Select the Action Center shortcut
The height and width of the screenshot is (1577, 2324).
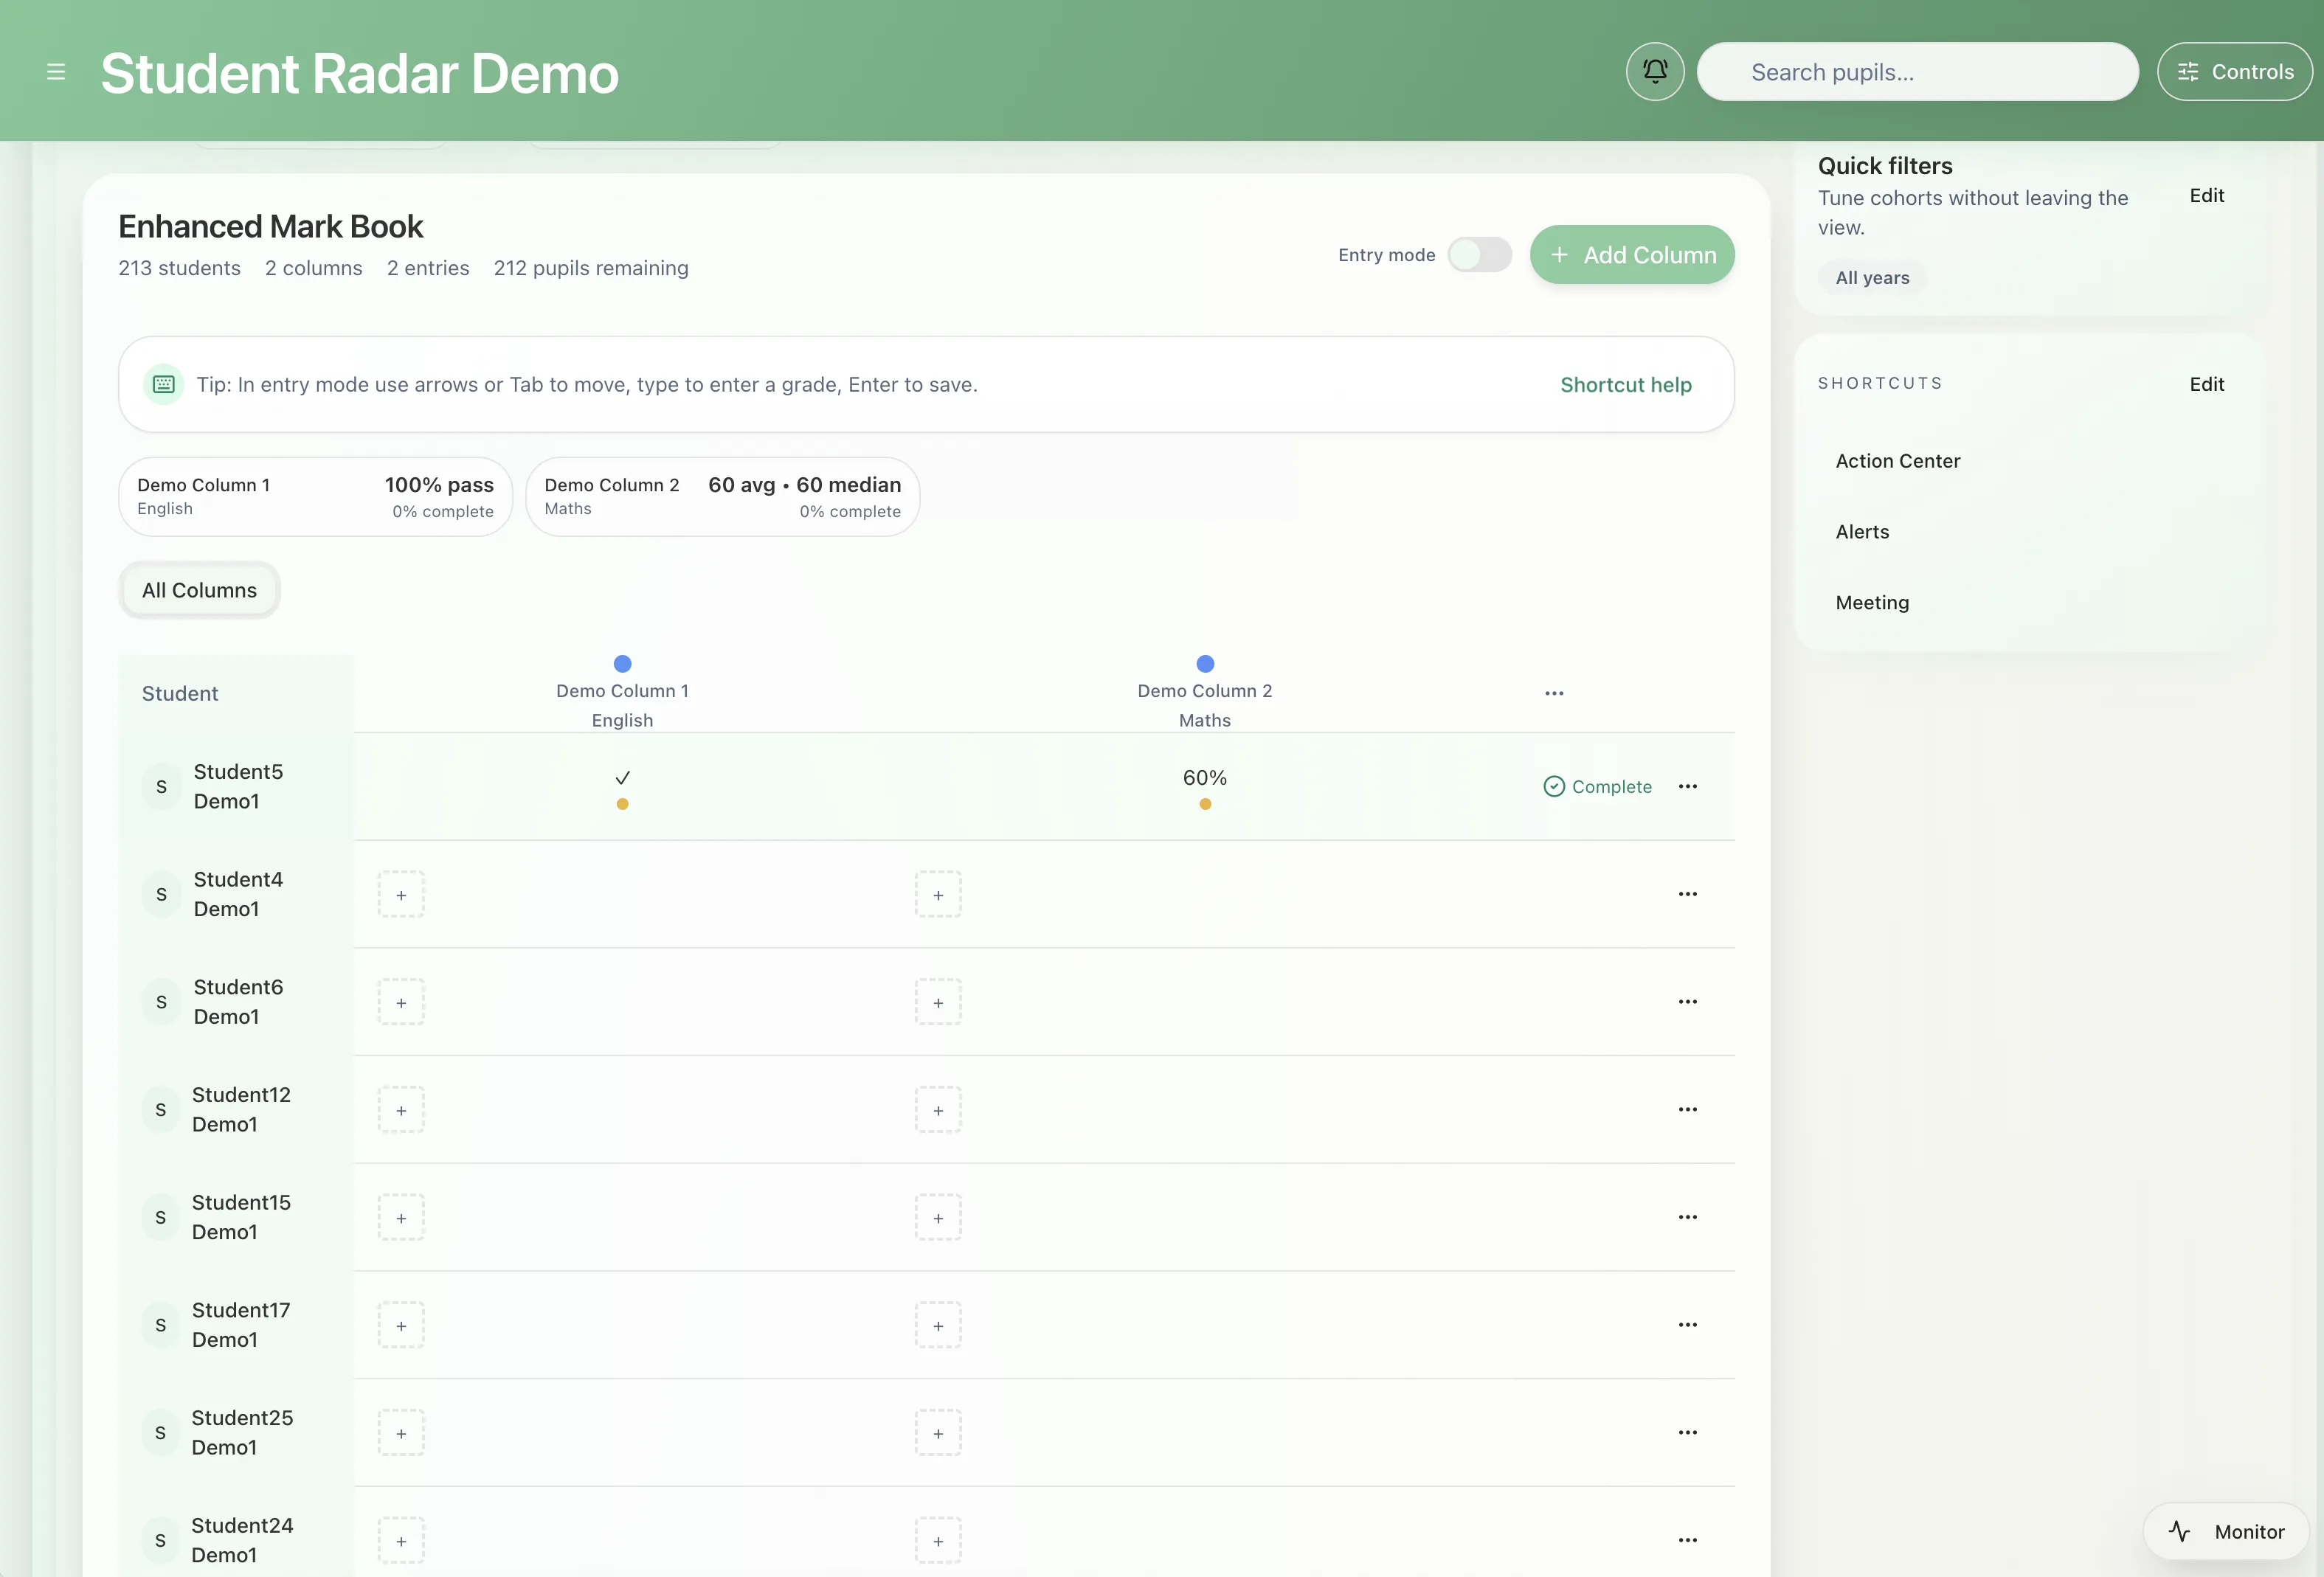click(x=1897, y=461)
